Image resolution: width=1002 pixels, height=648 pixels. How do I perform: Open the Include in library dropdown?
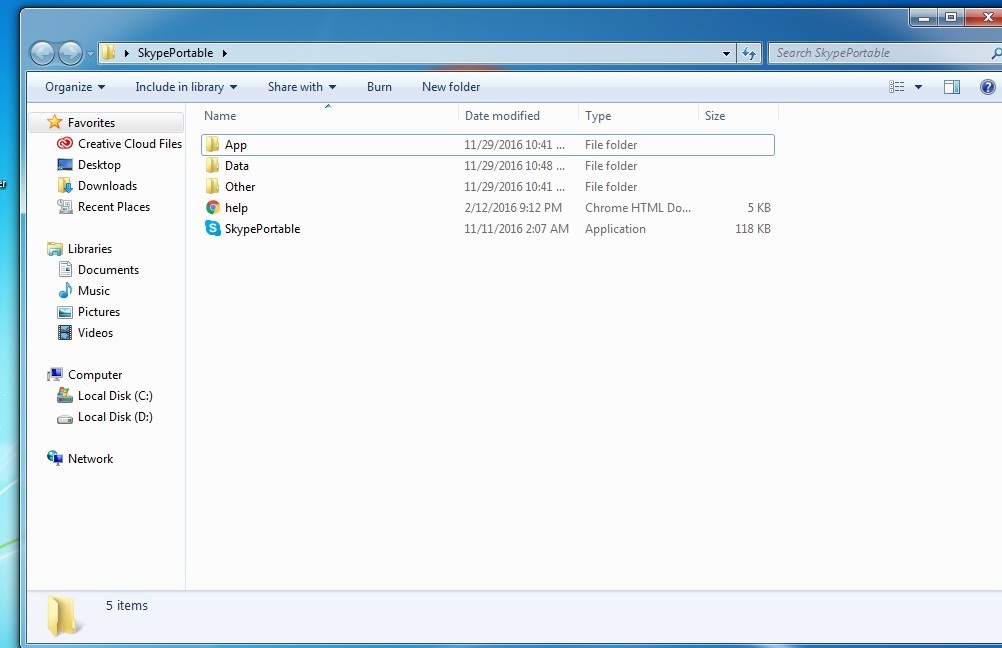tap(186, 87)
